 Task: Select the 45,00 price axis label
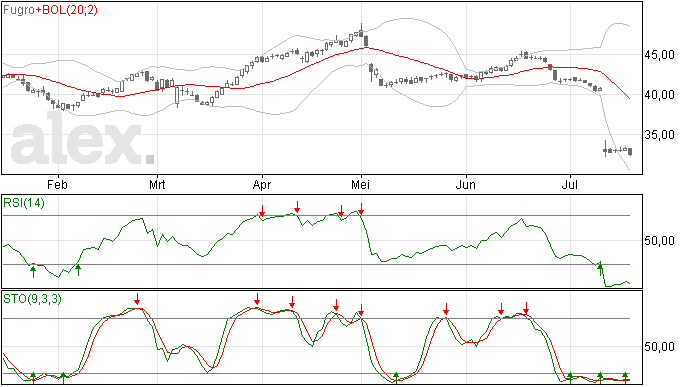pyautogui.click(x=660, y=55)
